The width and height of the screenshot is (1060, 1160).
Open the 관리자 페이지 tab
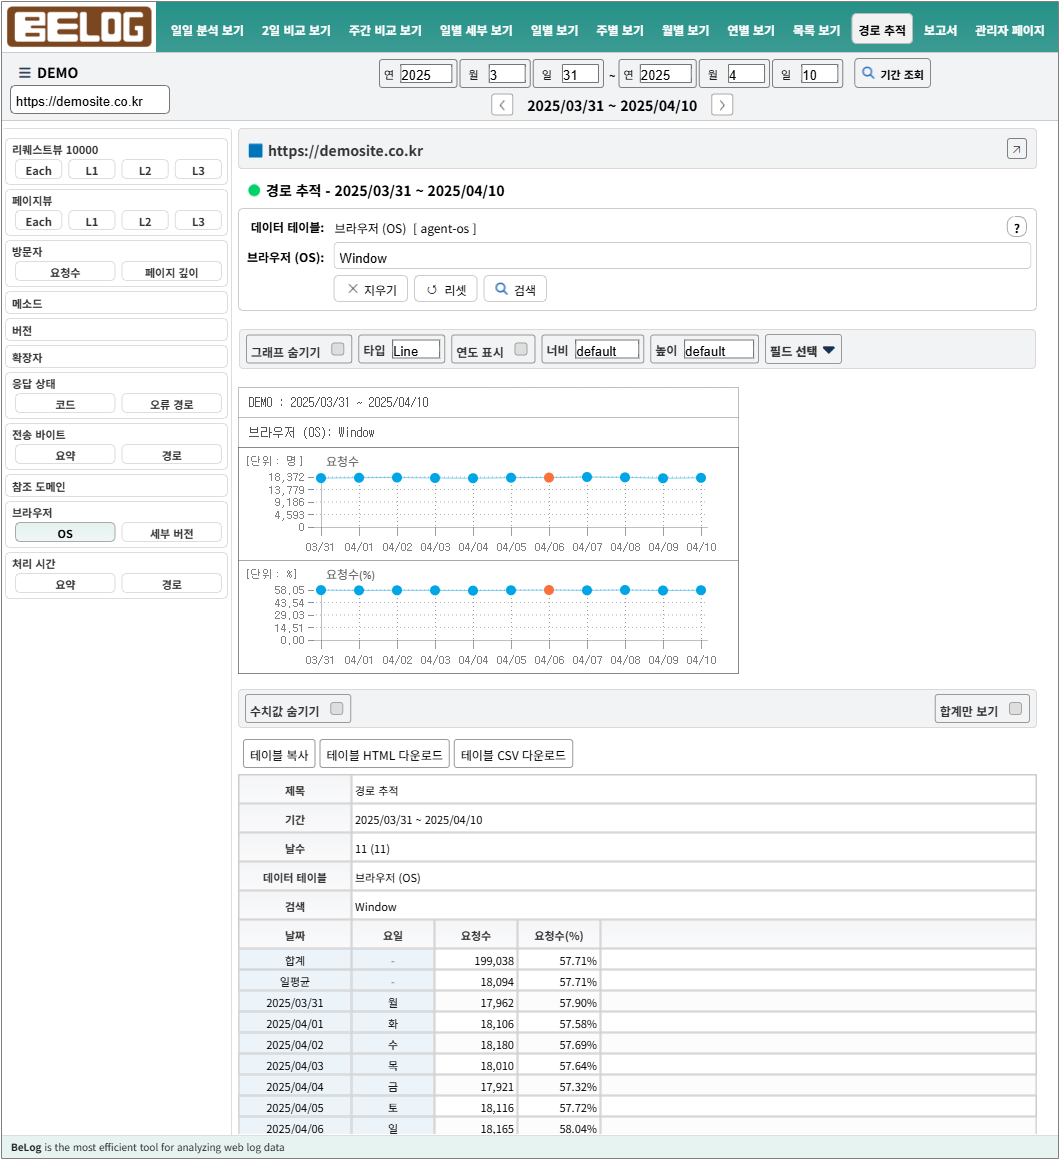point(1009,30)
